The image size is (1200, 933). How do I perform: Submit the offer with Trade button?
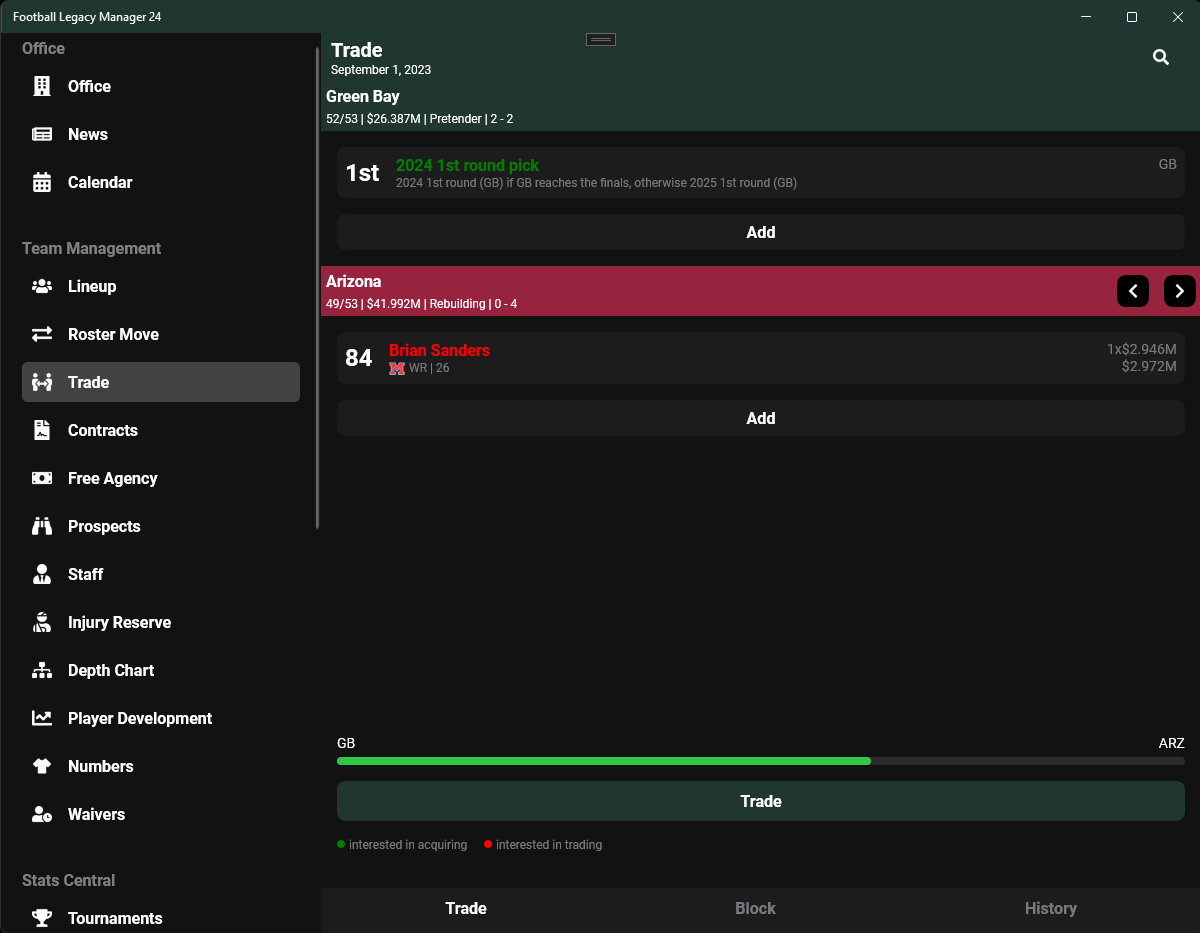click(x=761, y=801)
